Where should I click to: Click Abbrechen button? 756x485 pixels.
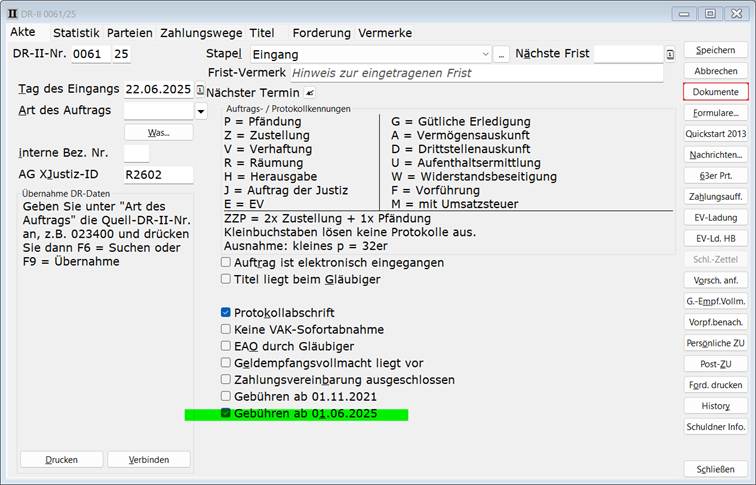(716, 71)
